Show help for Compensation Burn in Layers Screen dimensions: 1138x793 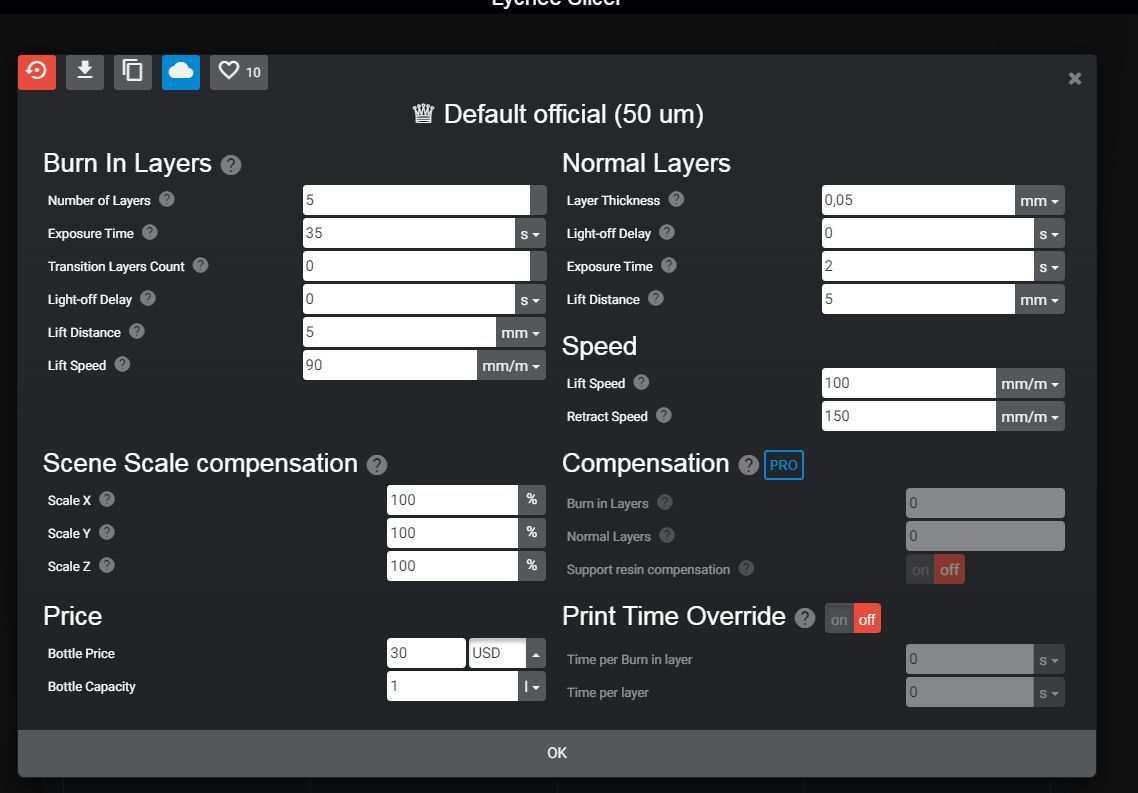pos(664,502)
